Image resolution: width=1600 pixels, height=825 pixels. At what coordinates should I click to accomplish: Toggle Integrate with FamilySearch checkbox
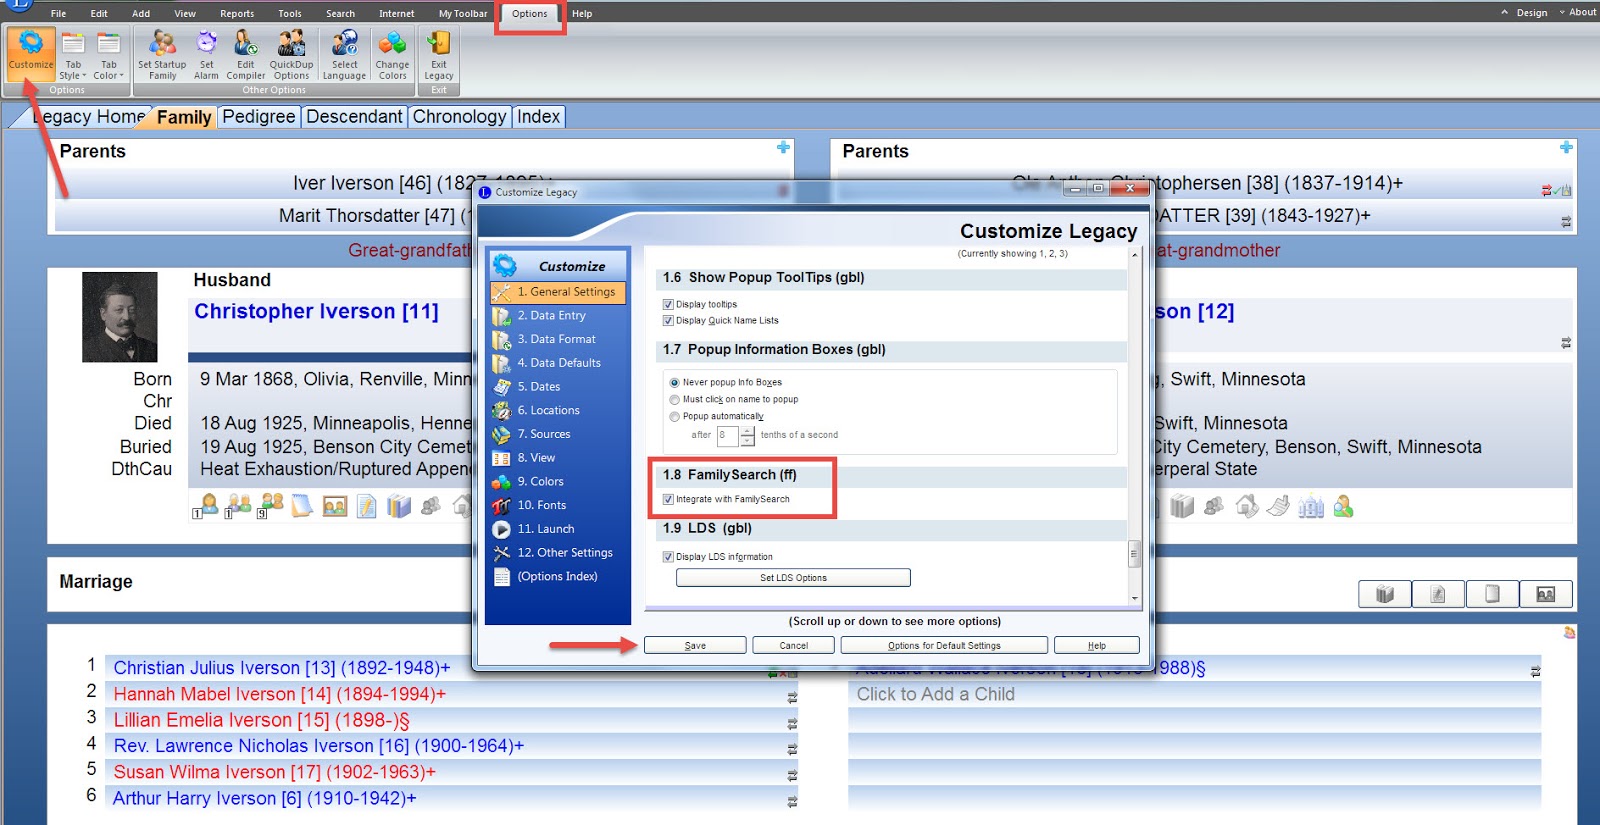[668, 500]
